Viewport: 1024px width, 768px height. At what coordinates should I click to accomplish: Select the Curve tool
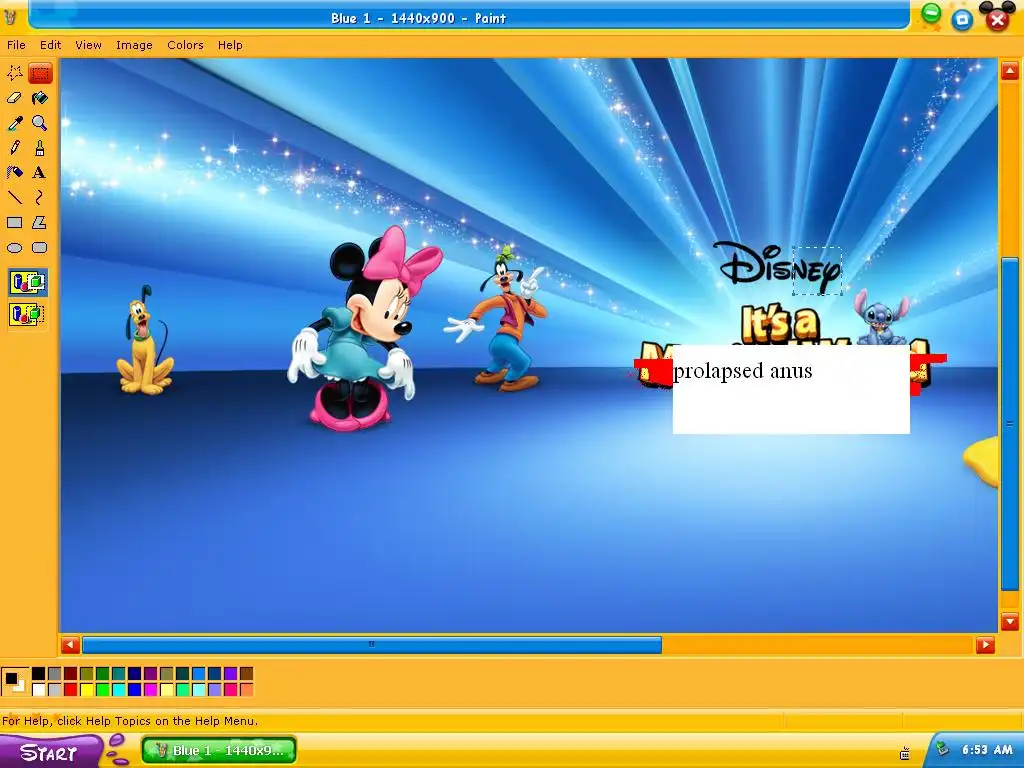(x=40, y=197)
